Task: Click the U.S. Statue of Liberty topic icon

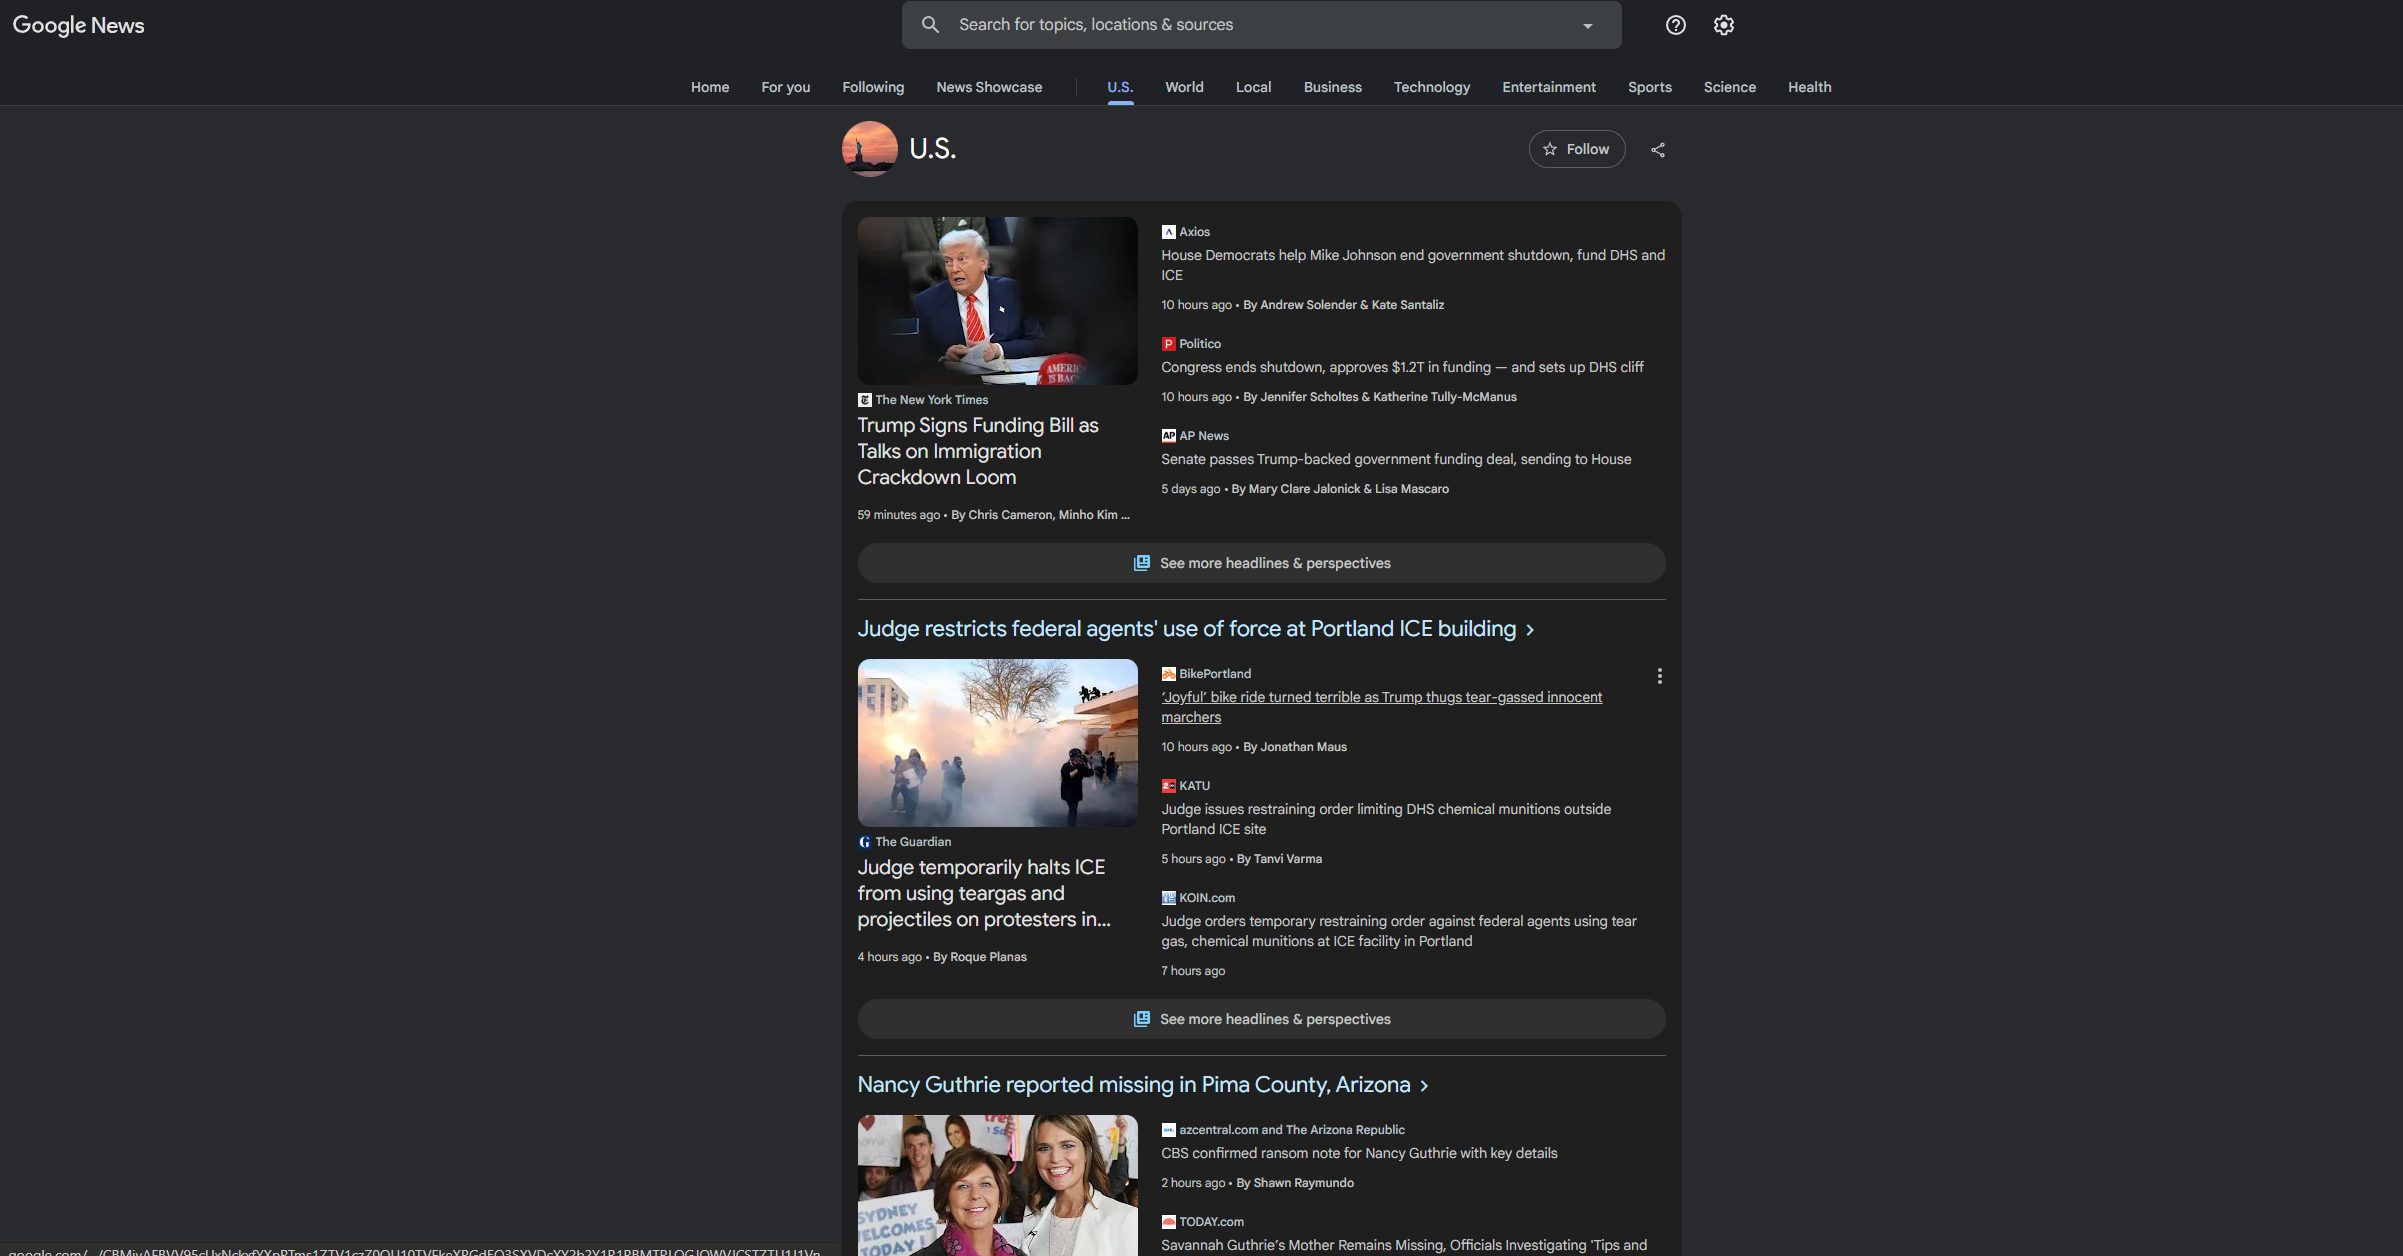Action: pyautogui.click(x=869, y=149)
